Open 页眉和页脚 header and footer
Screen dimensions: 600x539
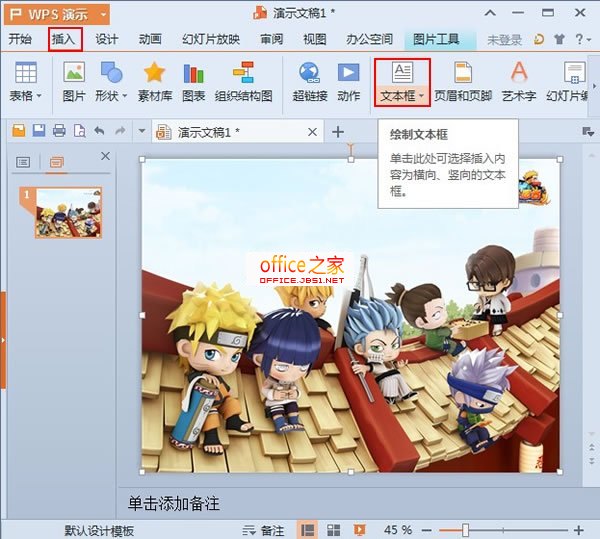coord(463,73)
